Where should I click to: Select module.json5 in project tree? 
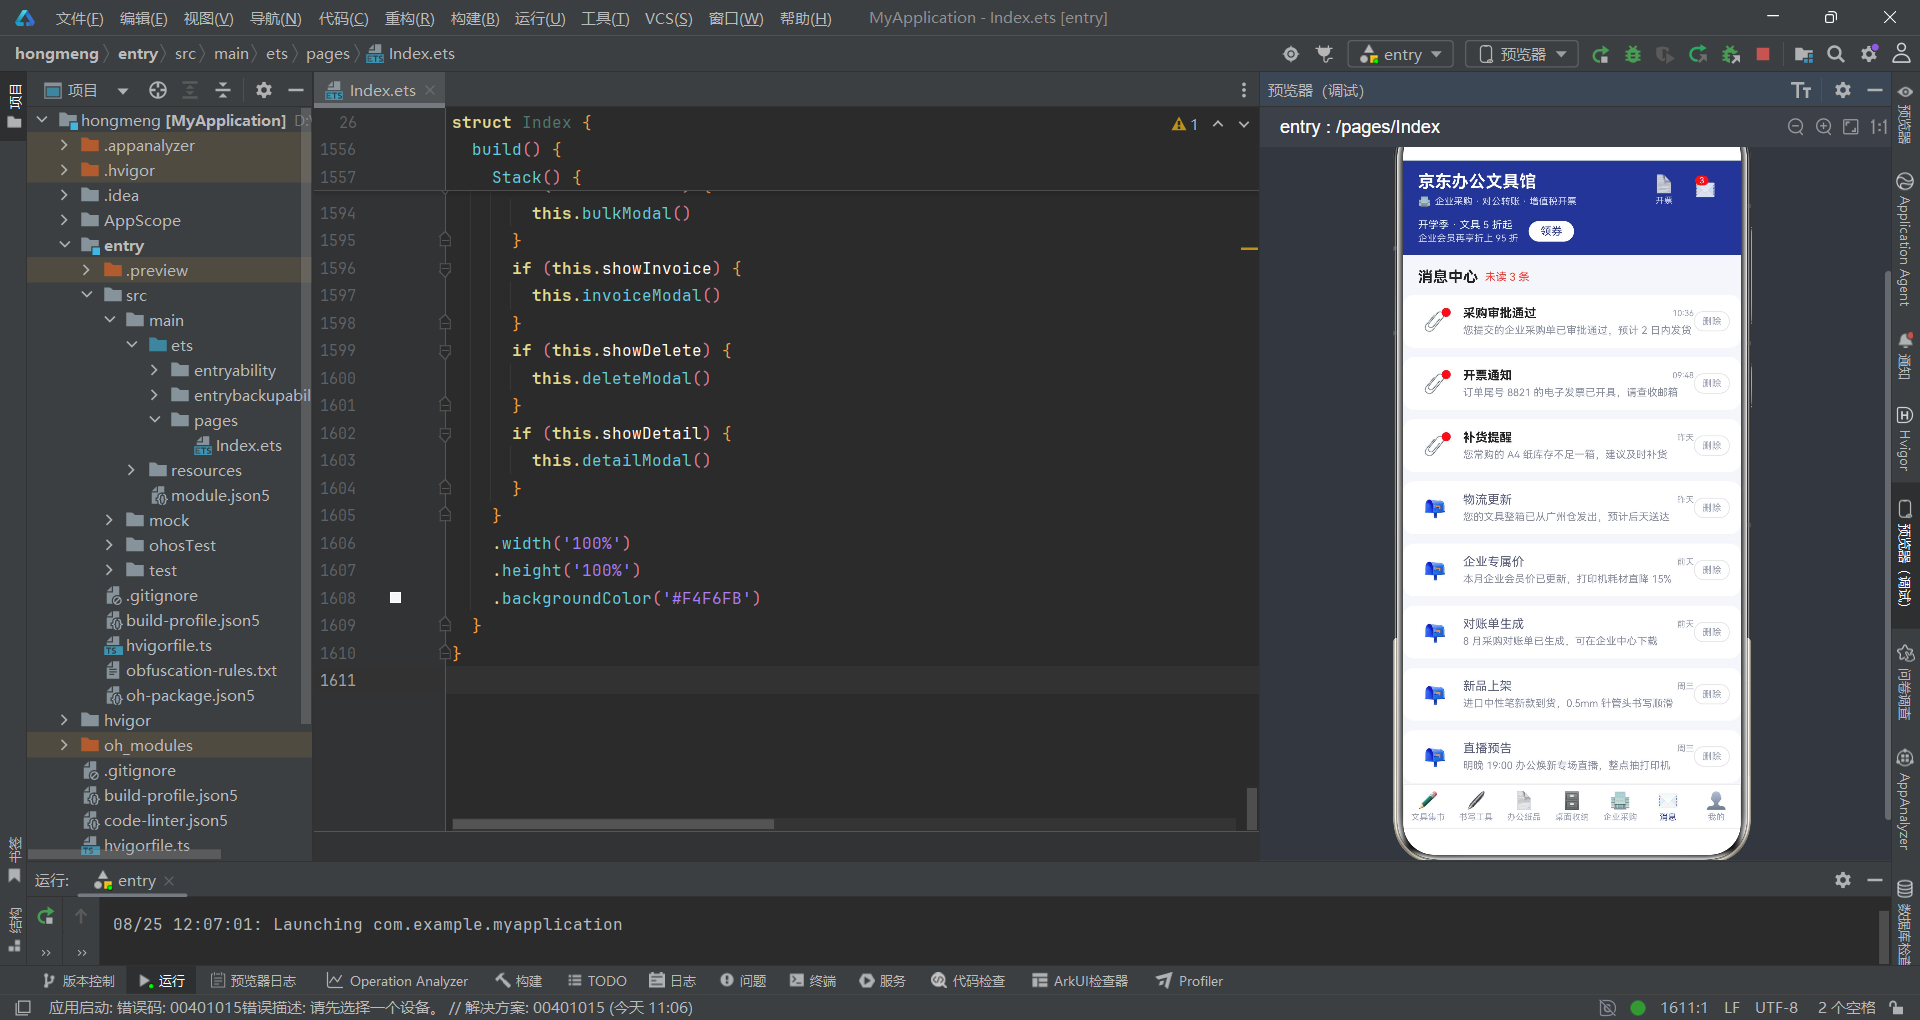pos(210,495)
